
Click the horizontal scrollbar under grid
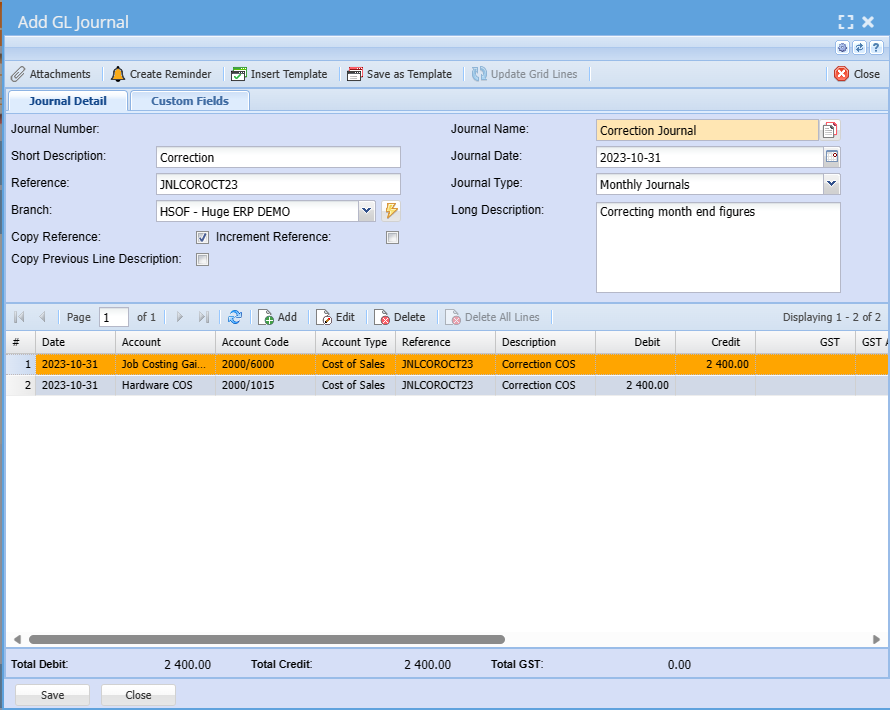(266, 639)
